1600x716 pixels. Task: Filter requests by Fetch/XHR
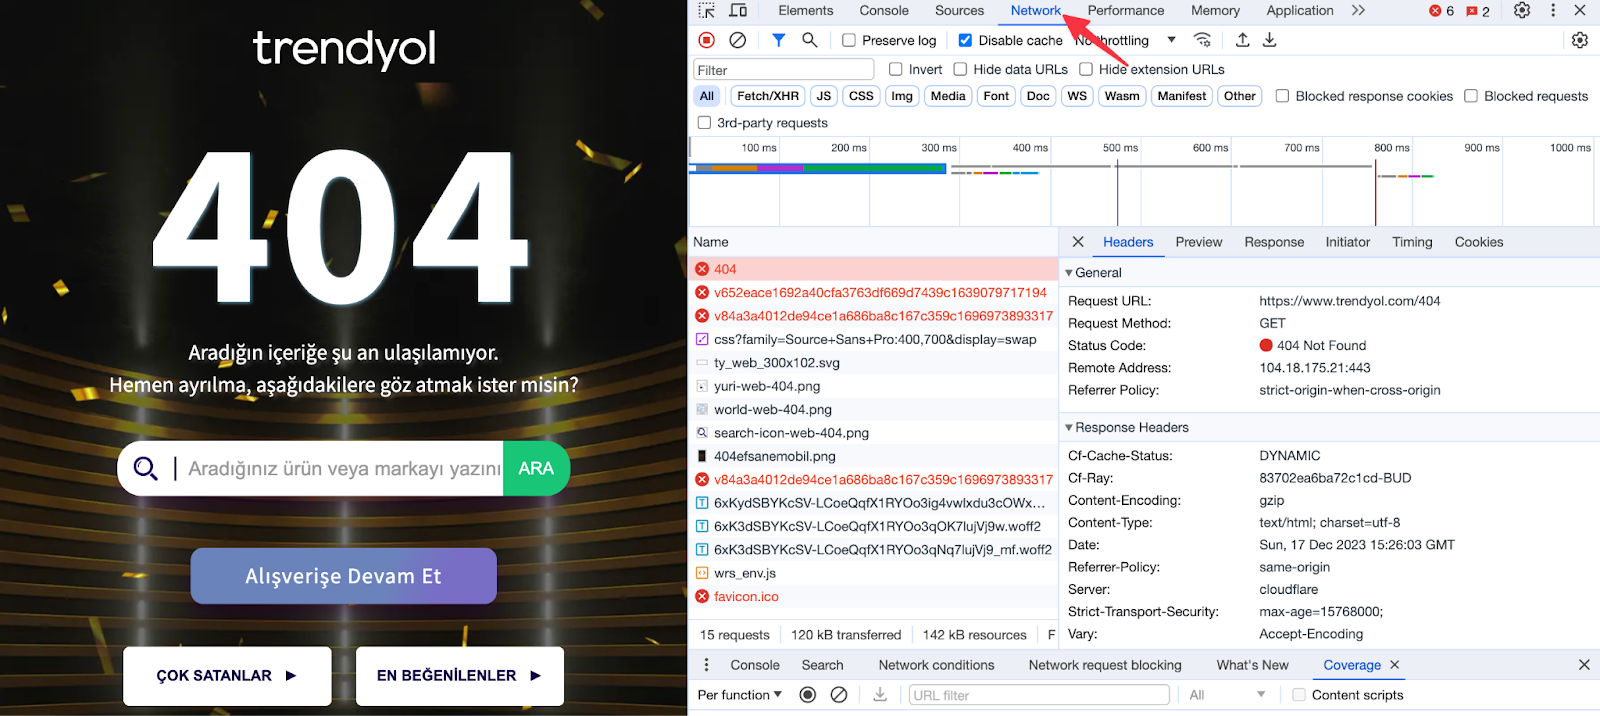tap(768, 96)
